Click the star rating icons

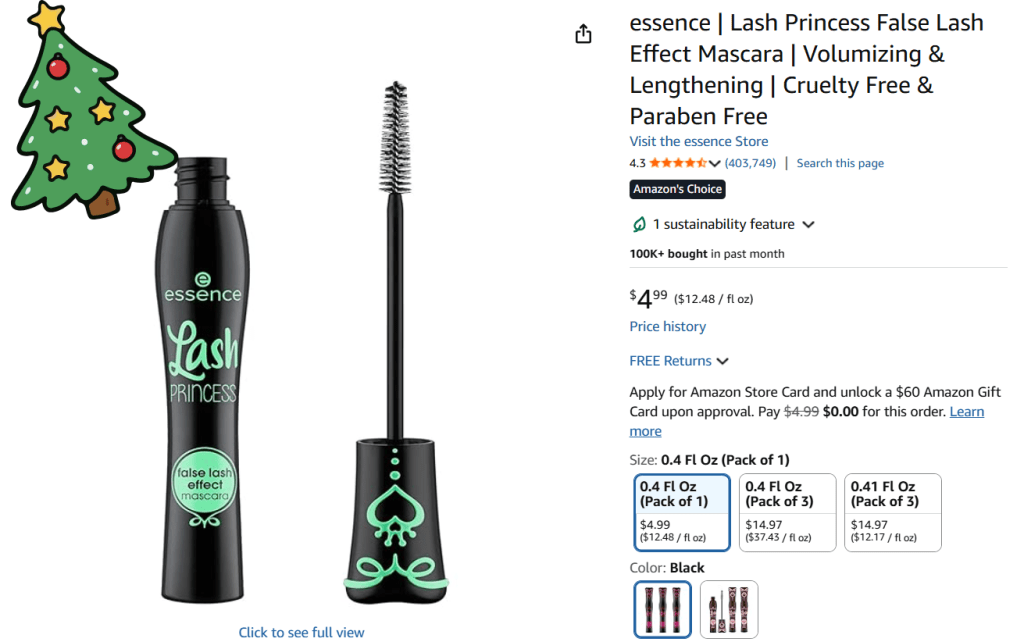pos(678,163)
